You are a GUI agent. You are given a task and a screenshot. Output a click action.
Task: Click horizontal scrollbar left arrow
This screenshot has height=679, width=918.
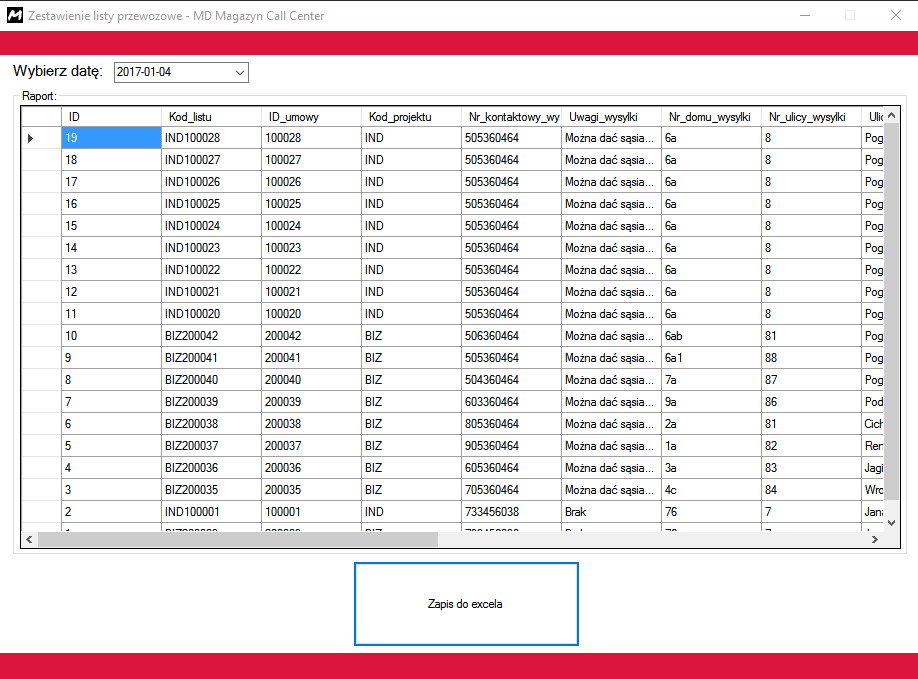(x=29, y=539)
